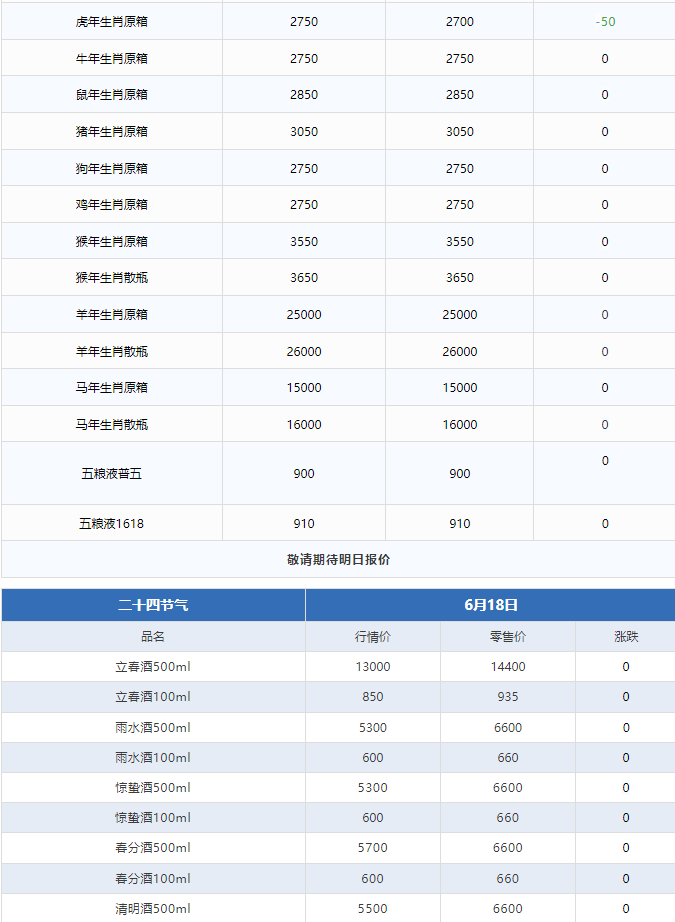Viewport: 675px width, 922px height.
Task: Click the green -50 change value
Action: [x=605, y=22]
